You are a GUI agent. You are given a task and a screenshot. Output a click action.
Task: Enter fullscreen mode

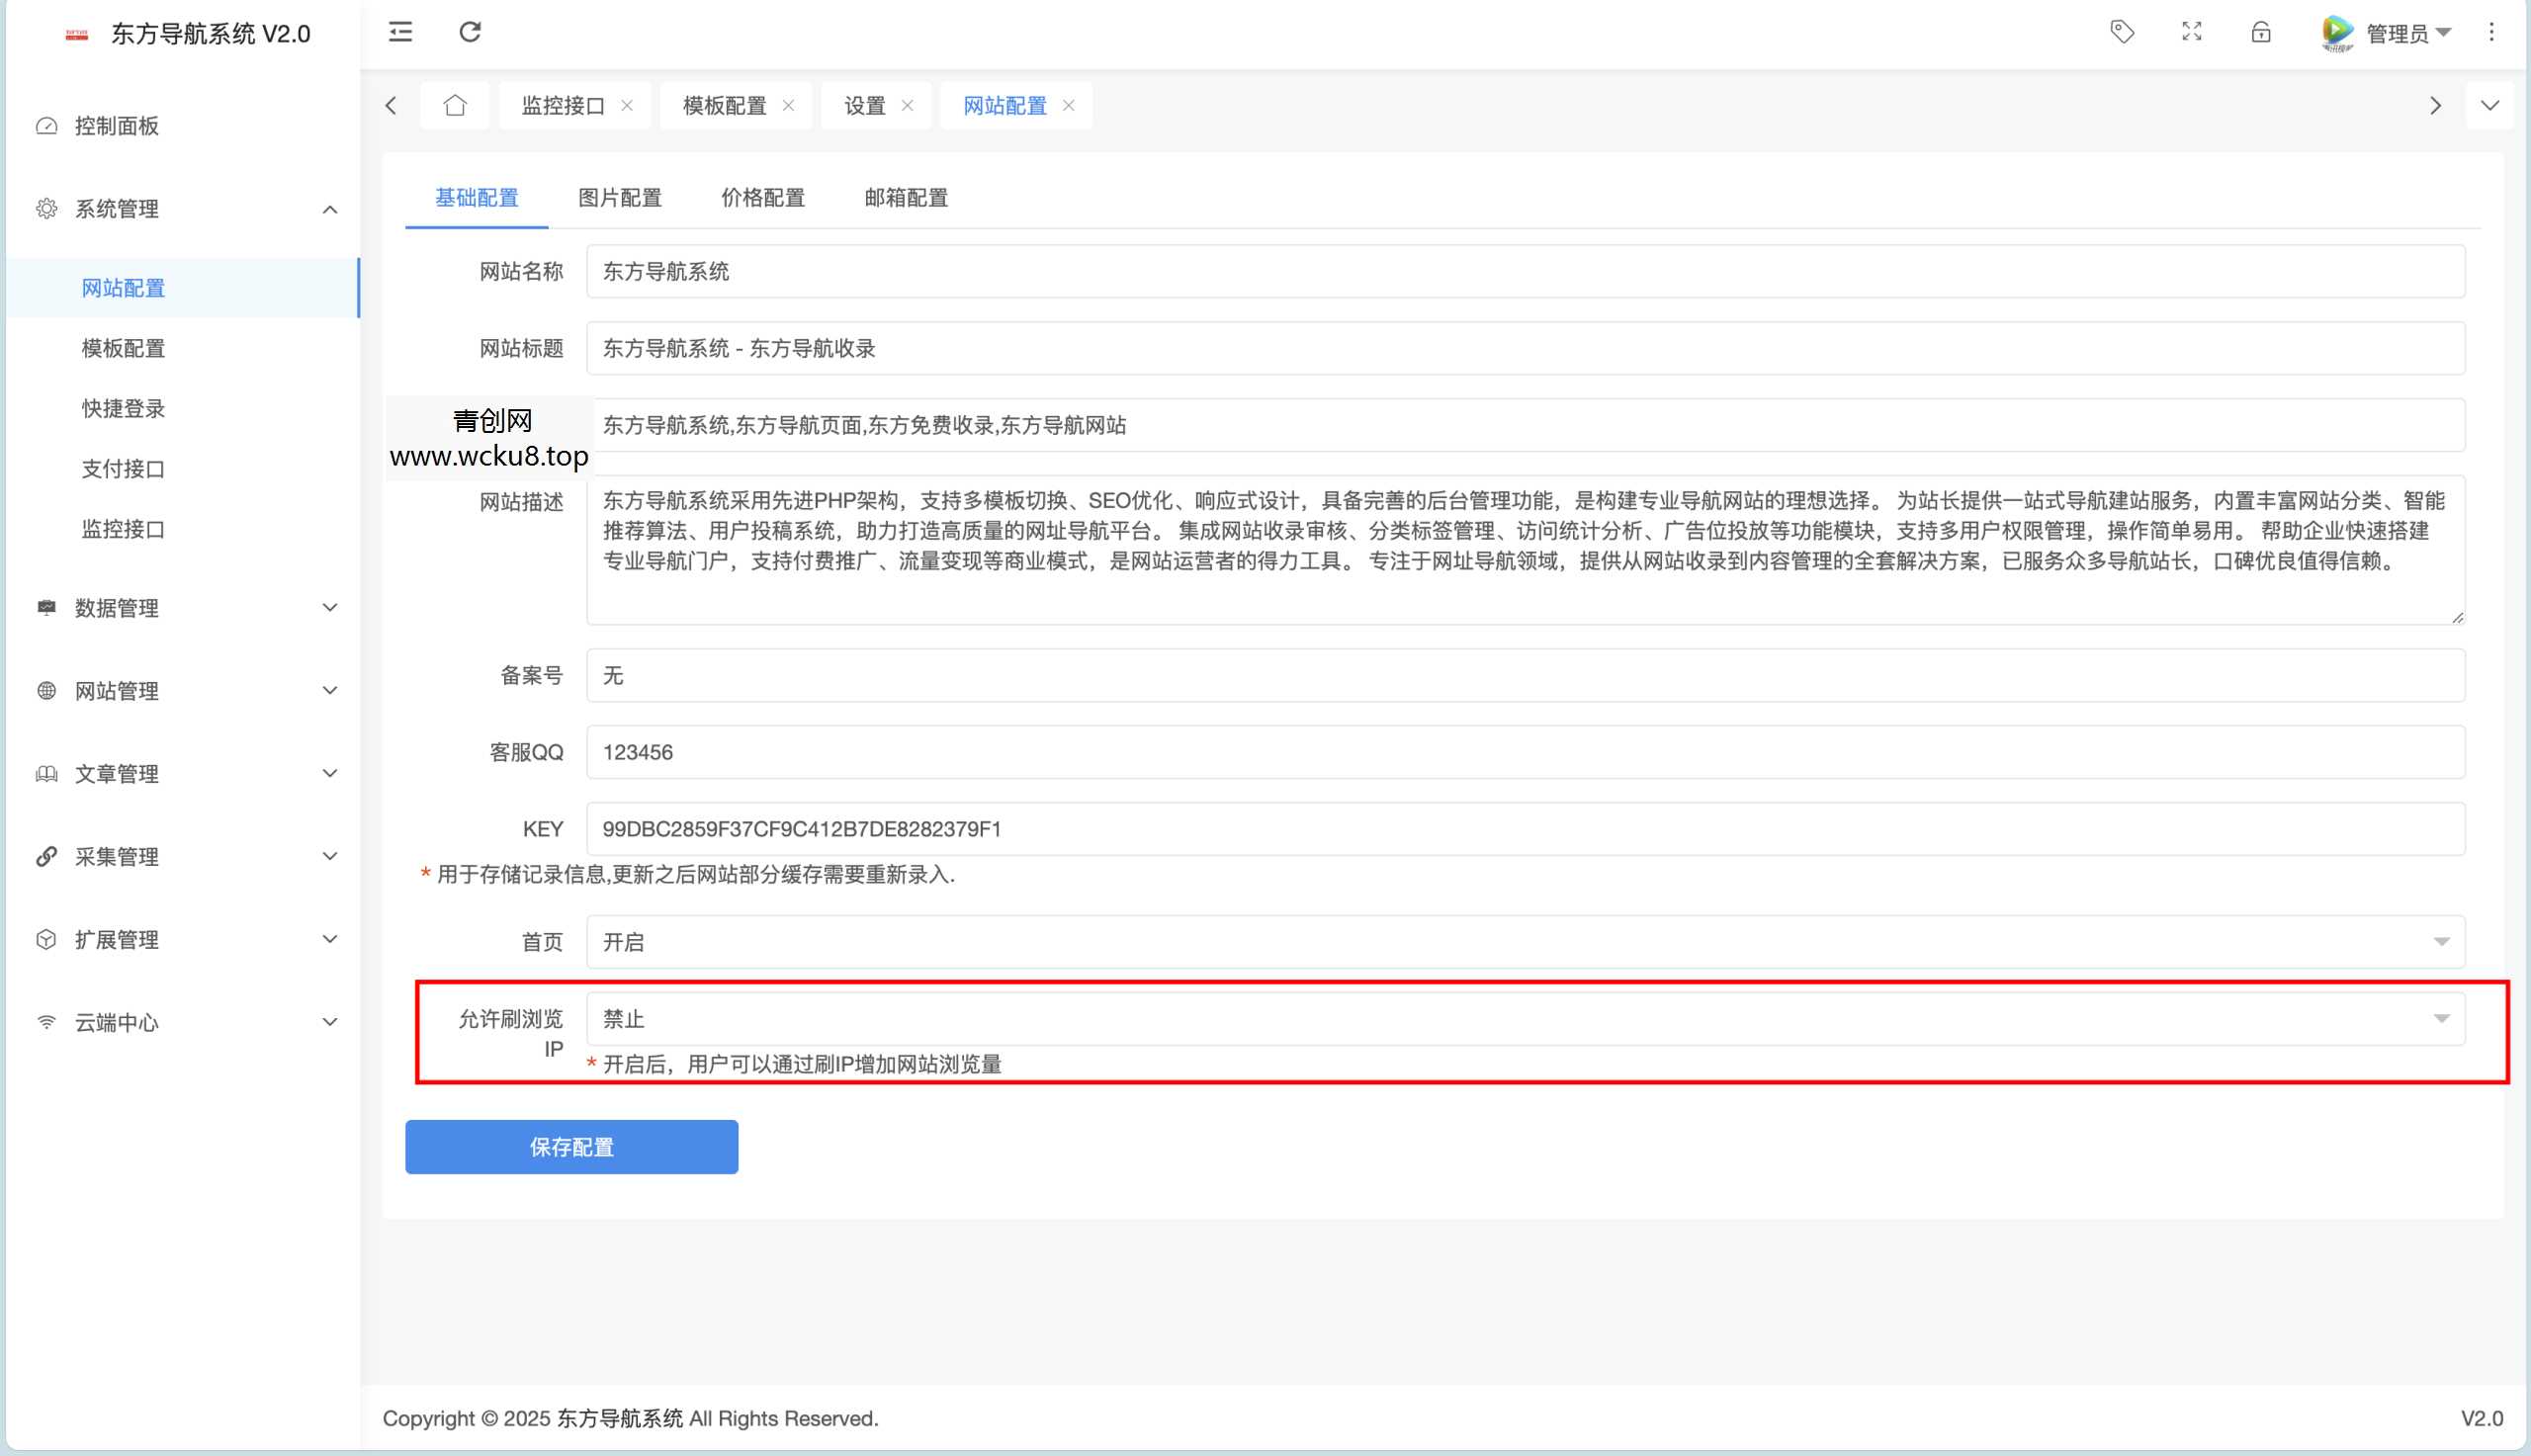[2191, 32]
